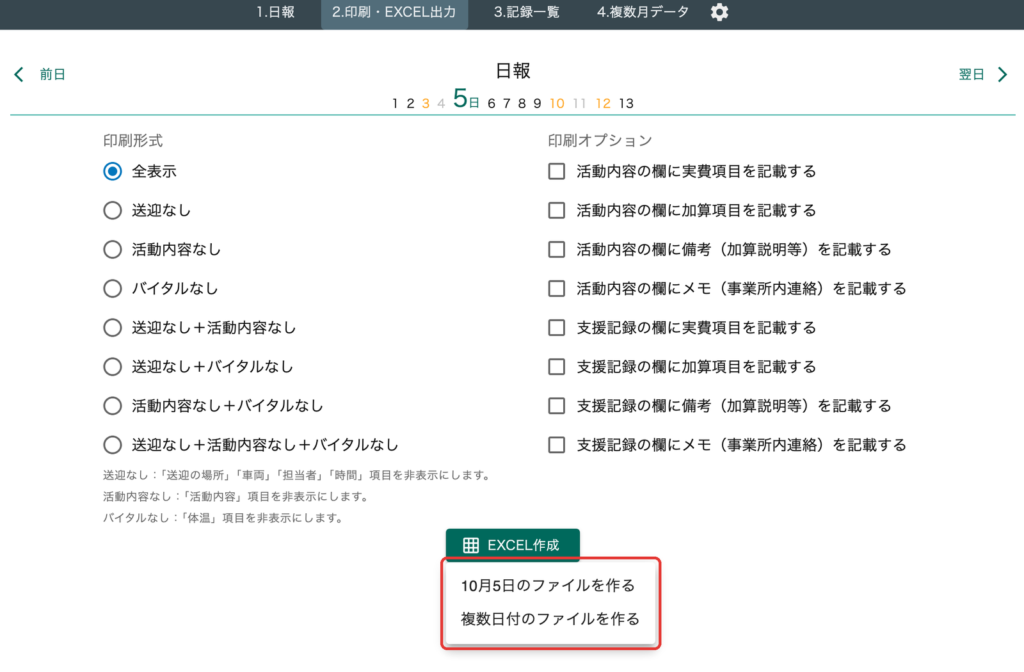
Task: Open the 3.記録一覧 tab
Action: pos(526,12)
